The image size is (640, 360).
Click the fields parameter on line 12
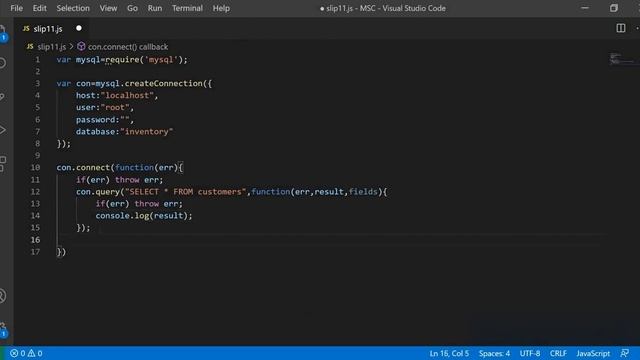click(x=363, y=191)
